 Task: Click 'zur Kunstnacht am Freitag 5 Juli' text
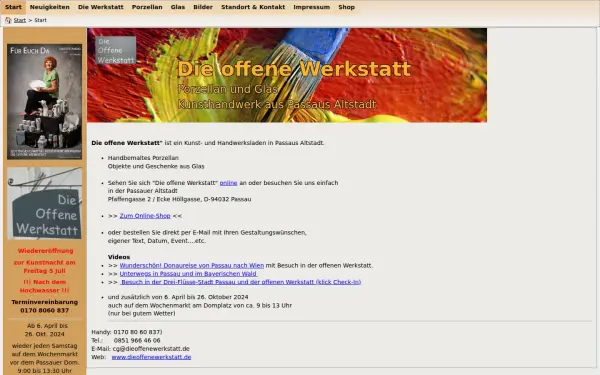[x=44, y=267]
